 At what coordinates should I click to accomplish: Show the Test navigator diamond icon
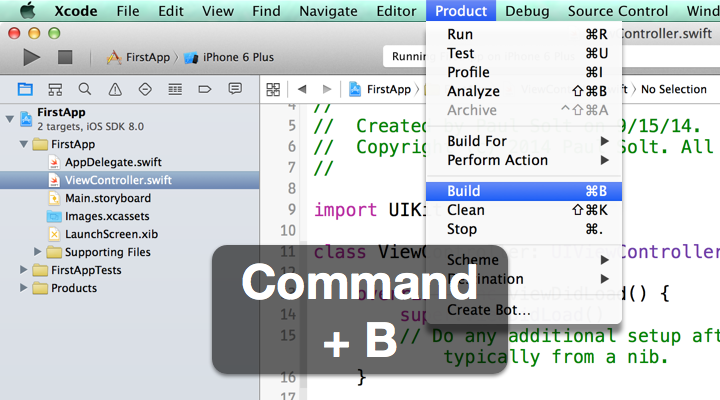tap(145, 89)
